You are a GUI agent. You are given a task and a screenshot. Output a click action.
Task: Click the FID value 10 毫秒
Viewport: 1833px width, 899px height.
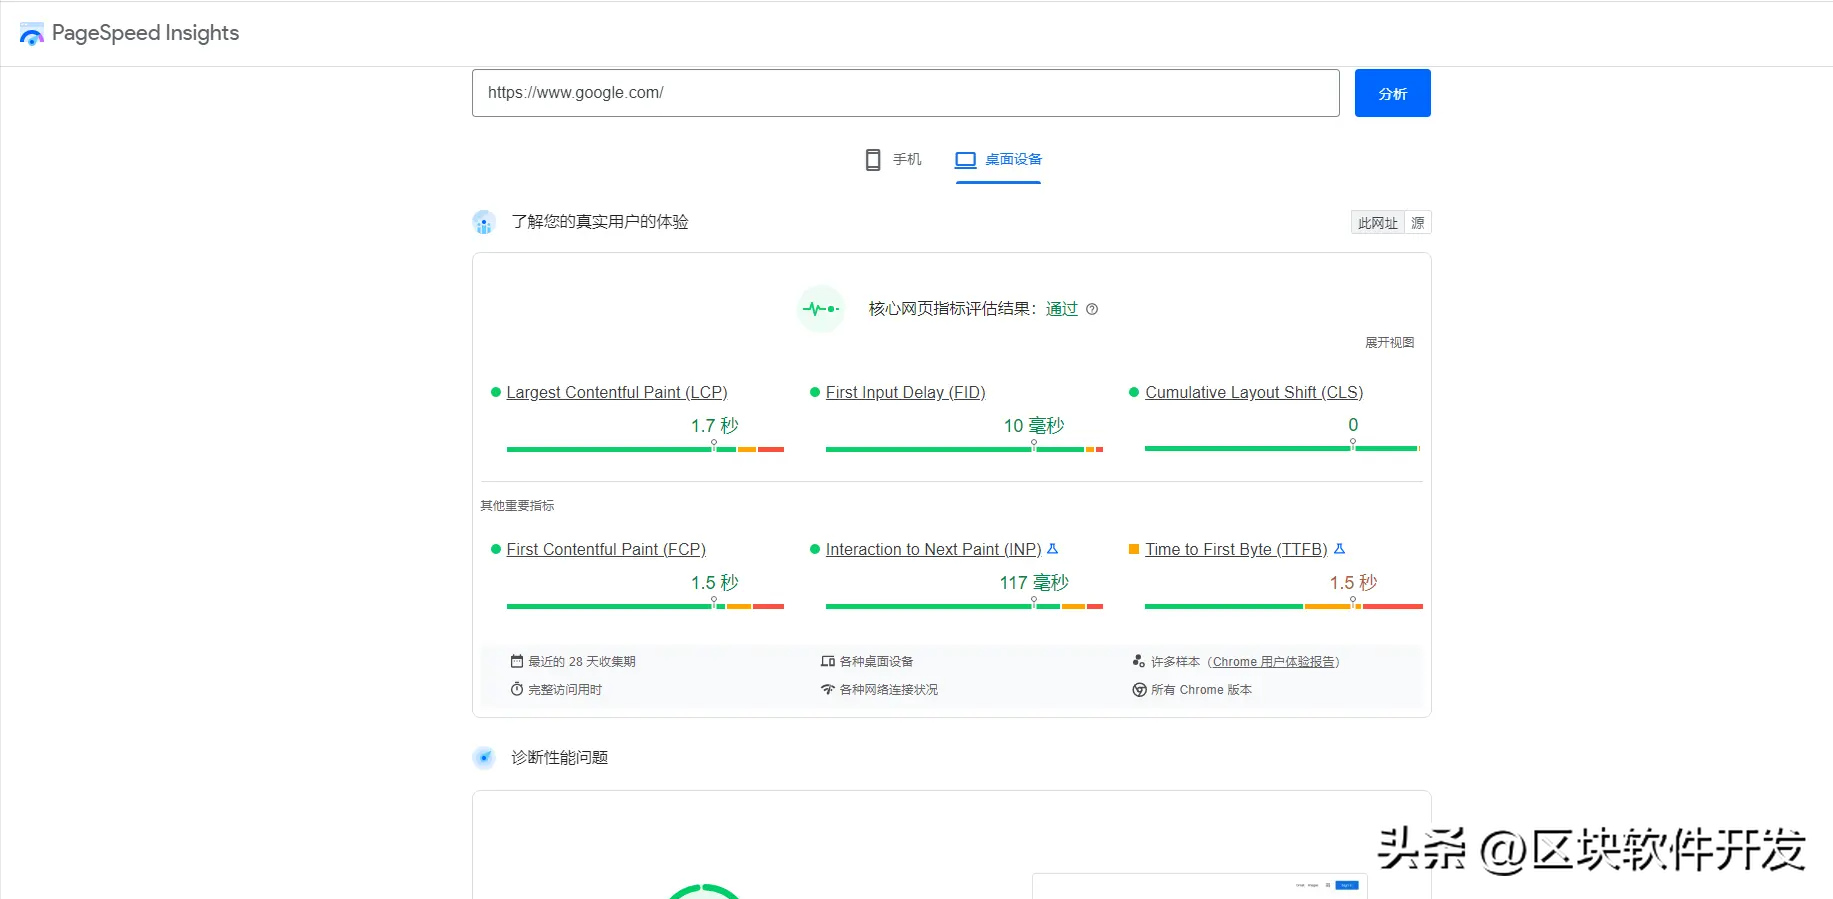[1033, 426]
